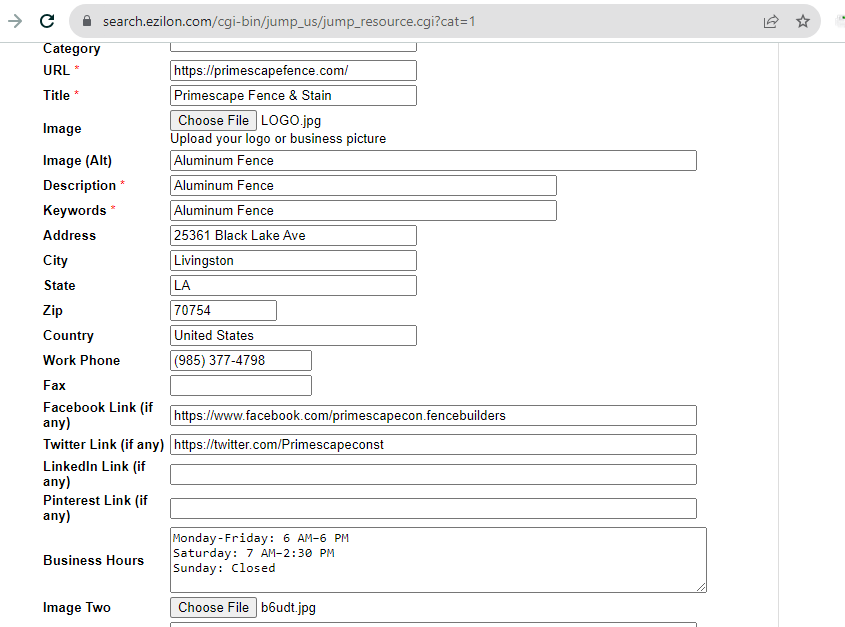Choose File for Image Two upload

(x=213, y=608)
